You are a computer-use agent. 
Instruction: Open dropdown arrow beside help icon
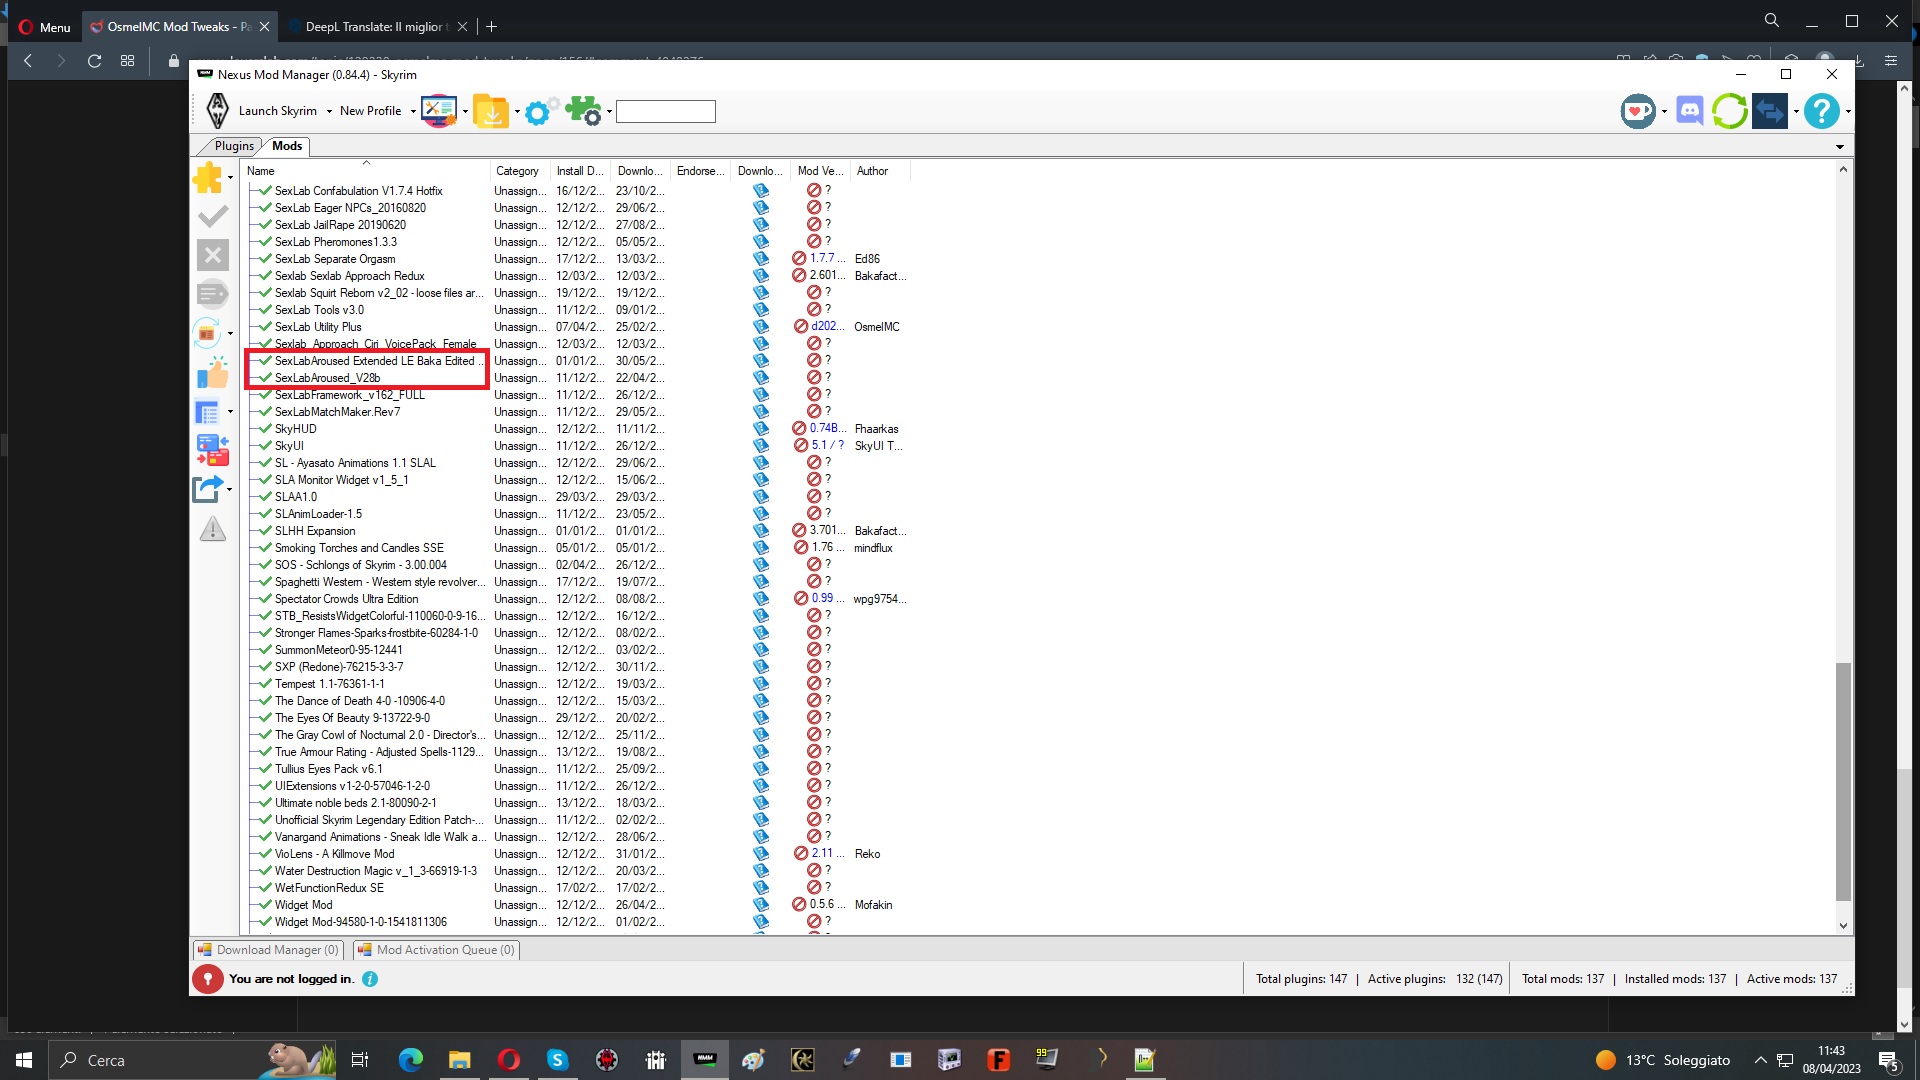coord(1848,112)
